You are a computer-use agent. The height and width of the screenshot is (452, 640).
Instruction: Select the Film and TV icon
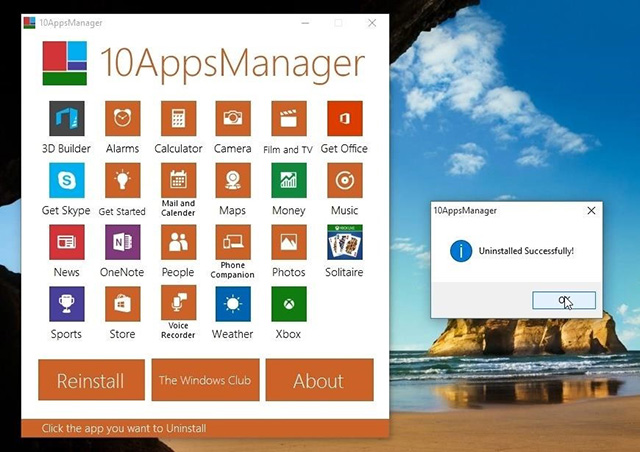pyautogui.click(x=289, y=118)
